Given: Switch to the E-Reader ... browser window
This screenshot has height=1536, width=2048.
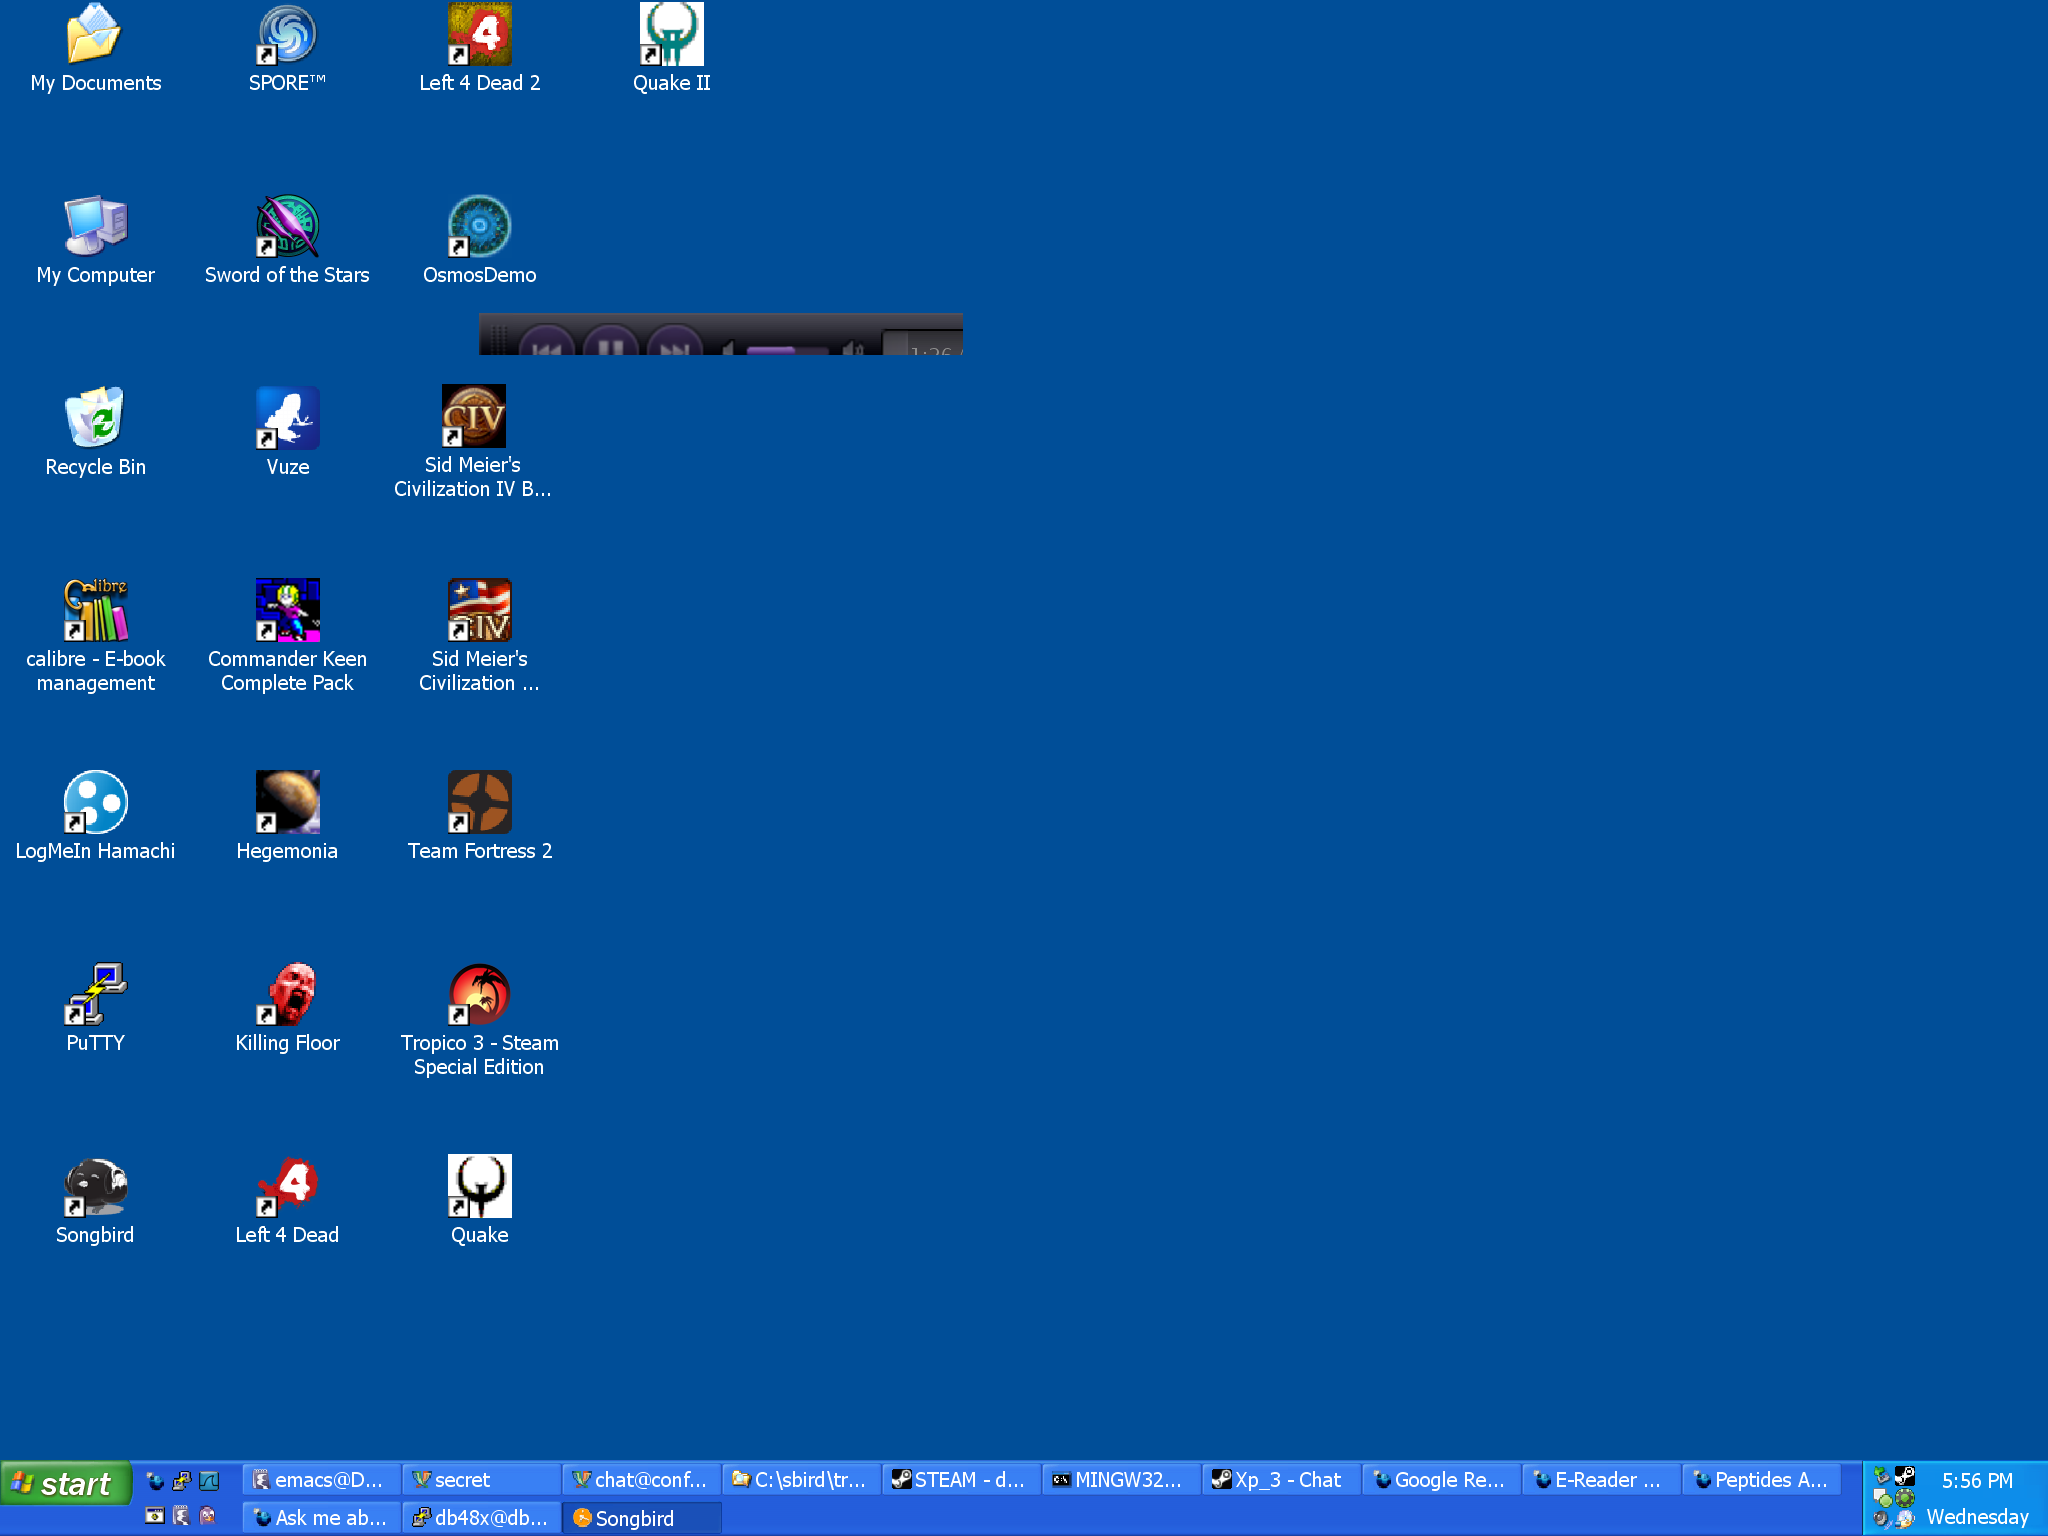Looking at the screenshot, I should (x=1601, y=1480).
